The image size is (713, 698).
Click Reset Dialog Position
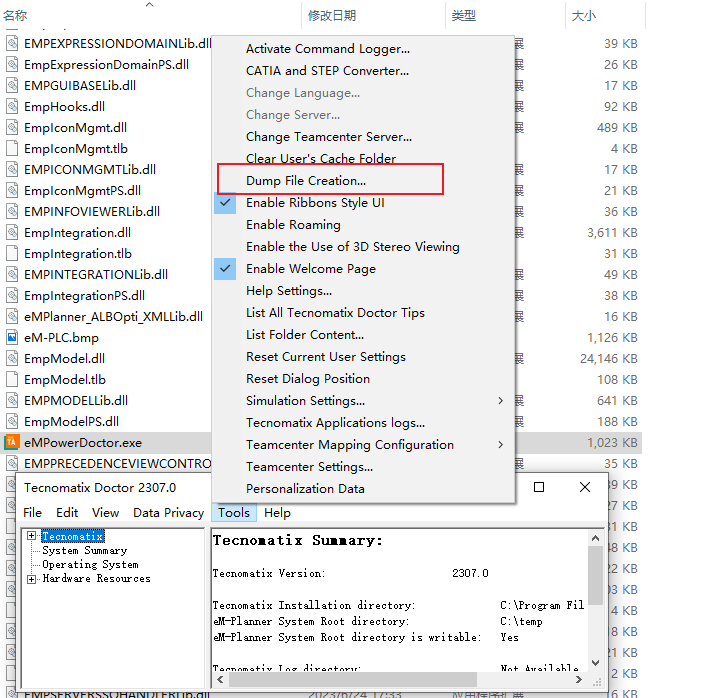pos(308,379)
